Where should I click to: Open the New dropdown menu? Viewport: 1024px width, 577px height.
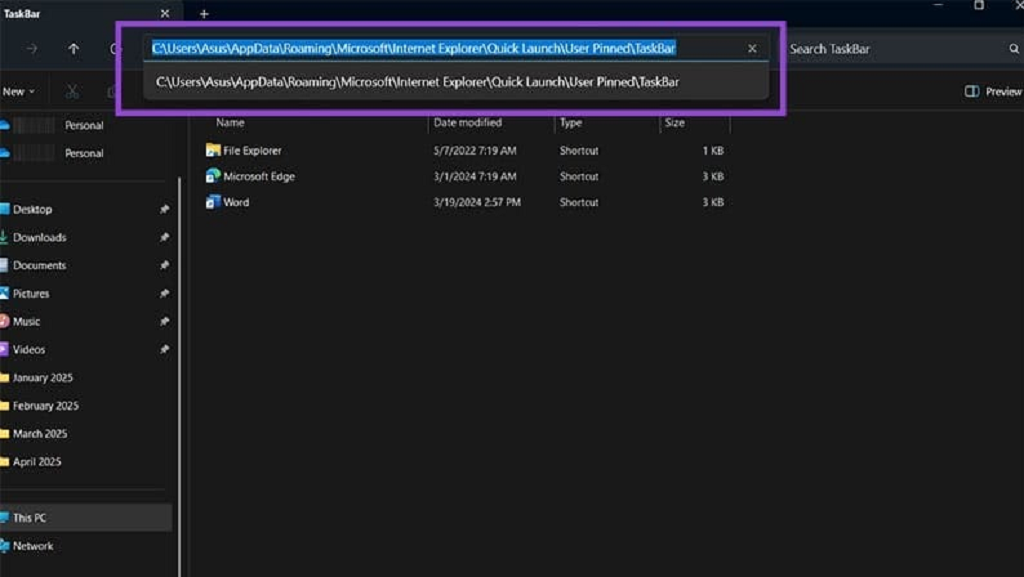(x=18, y=91)
